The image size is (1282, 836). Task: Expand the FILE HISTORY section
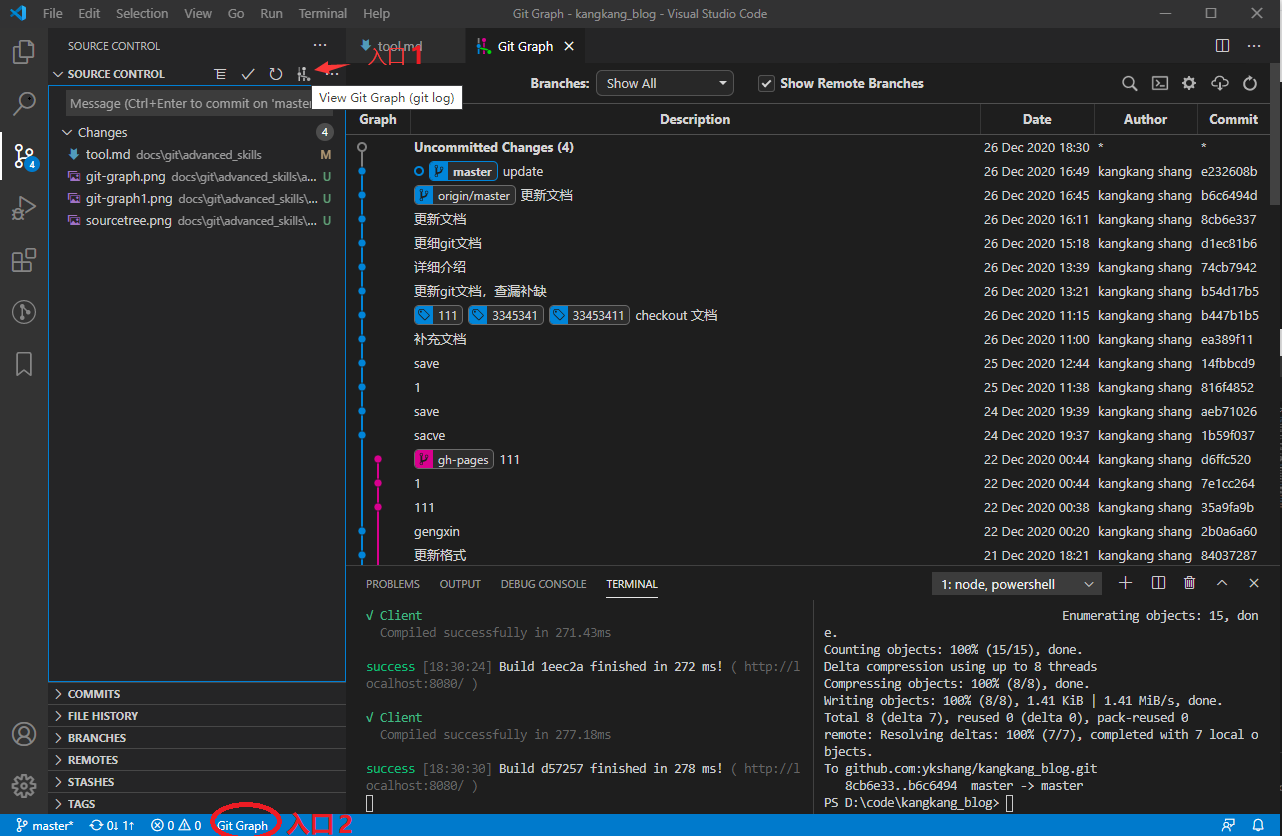(x=197, y=716)
